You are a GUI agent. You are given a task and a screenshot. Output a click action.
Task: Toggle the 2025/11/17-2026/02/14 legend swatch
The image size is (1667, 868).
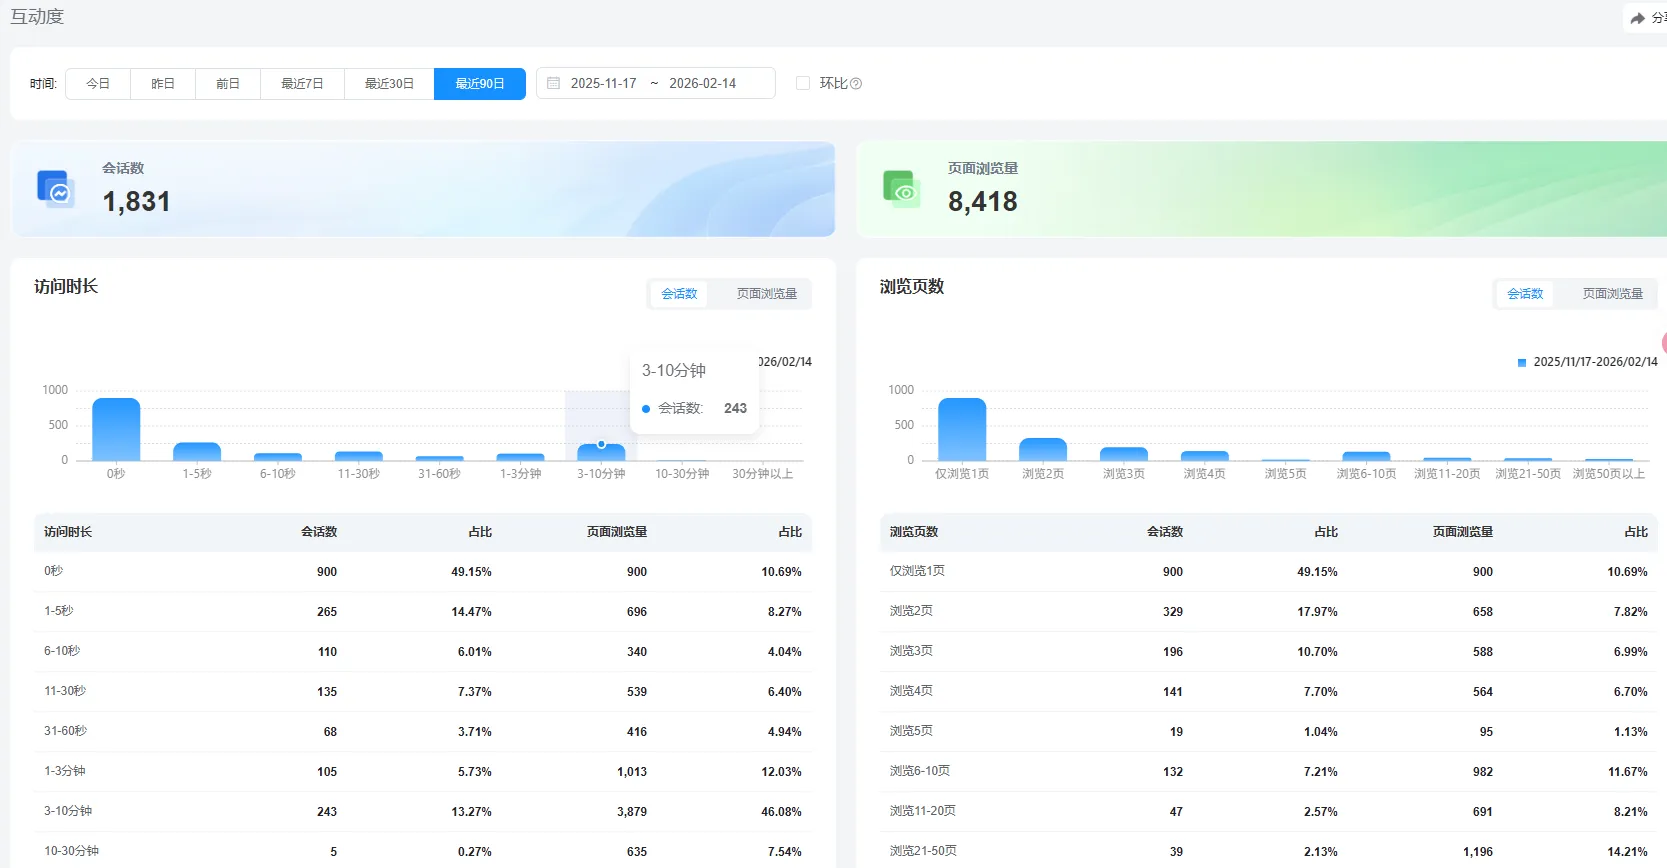(1522, 362)
